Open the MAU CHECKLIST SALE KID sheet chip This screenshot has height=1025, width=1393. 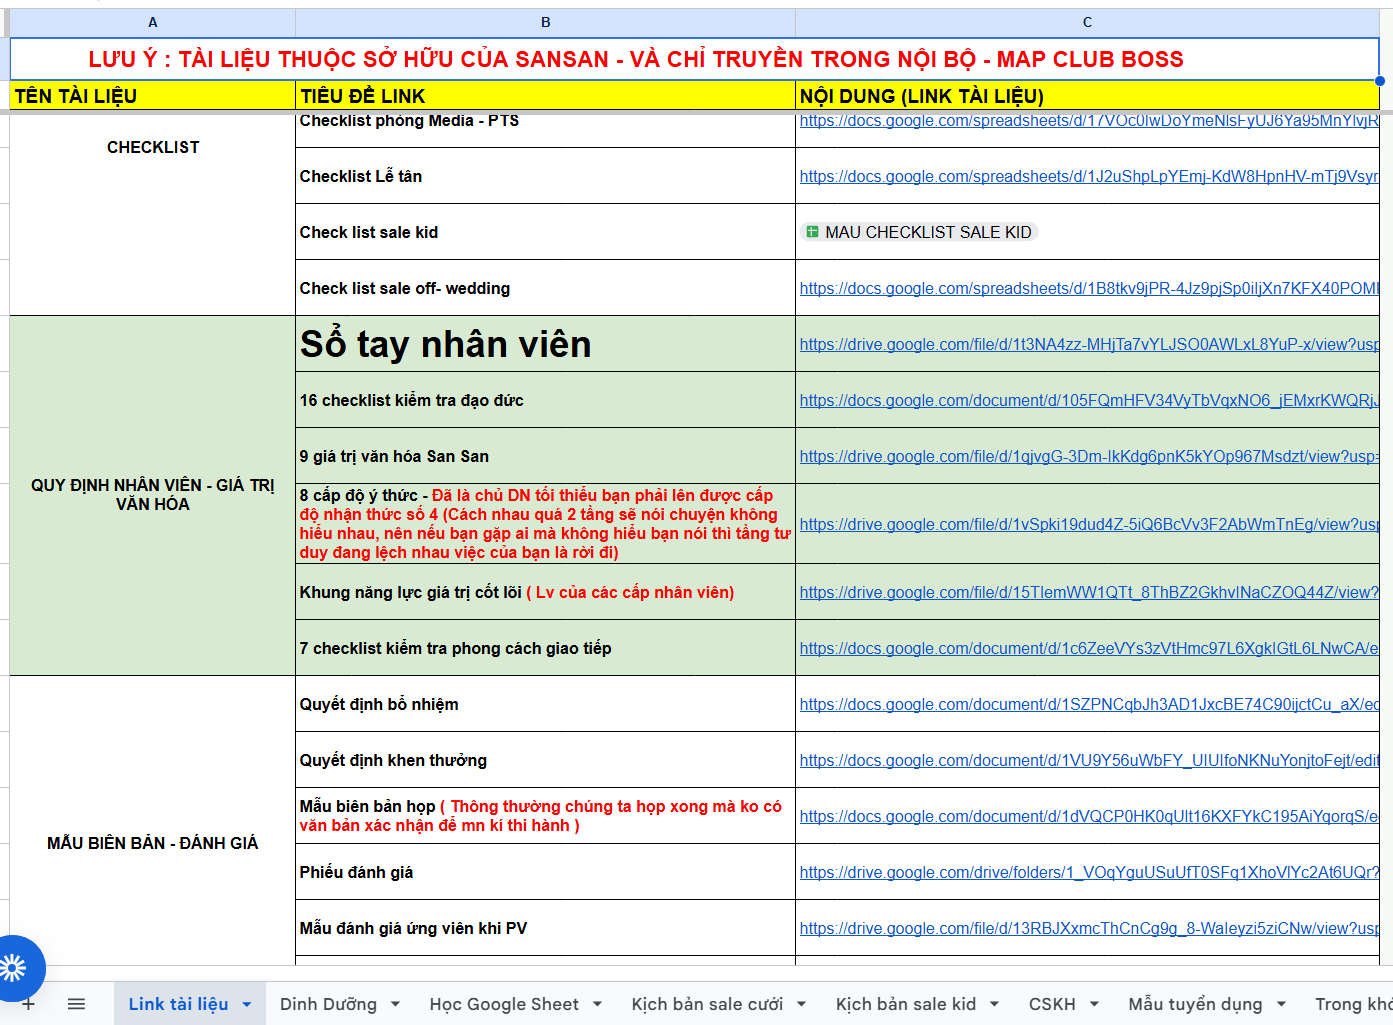(919, 232)
